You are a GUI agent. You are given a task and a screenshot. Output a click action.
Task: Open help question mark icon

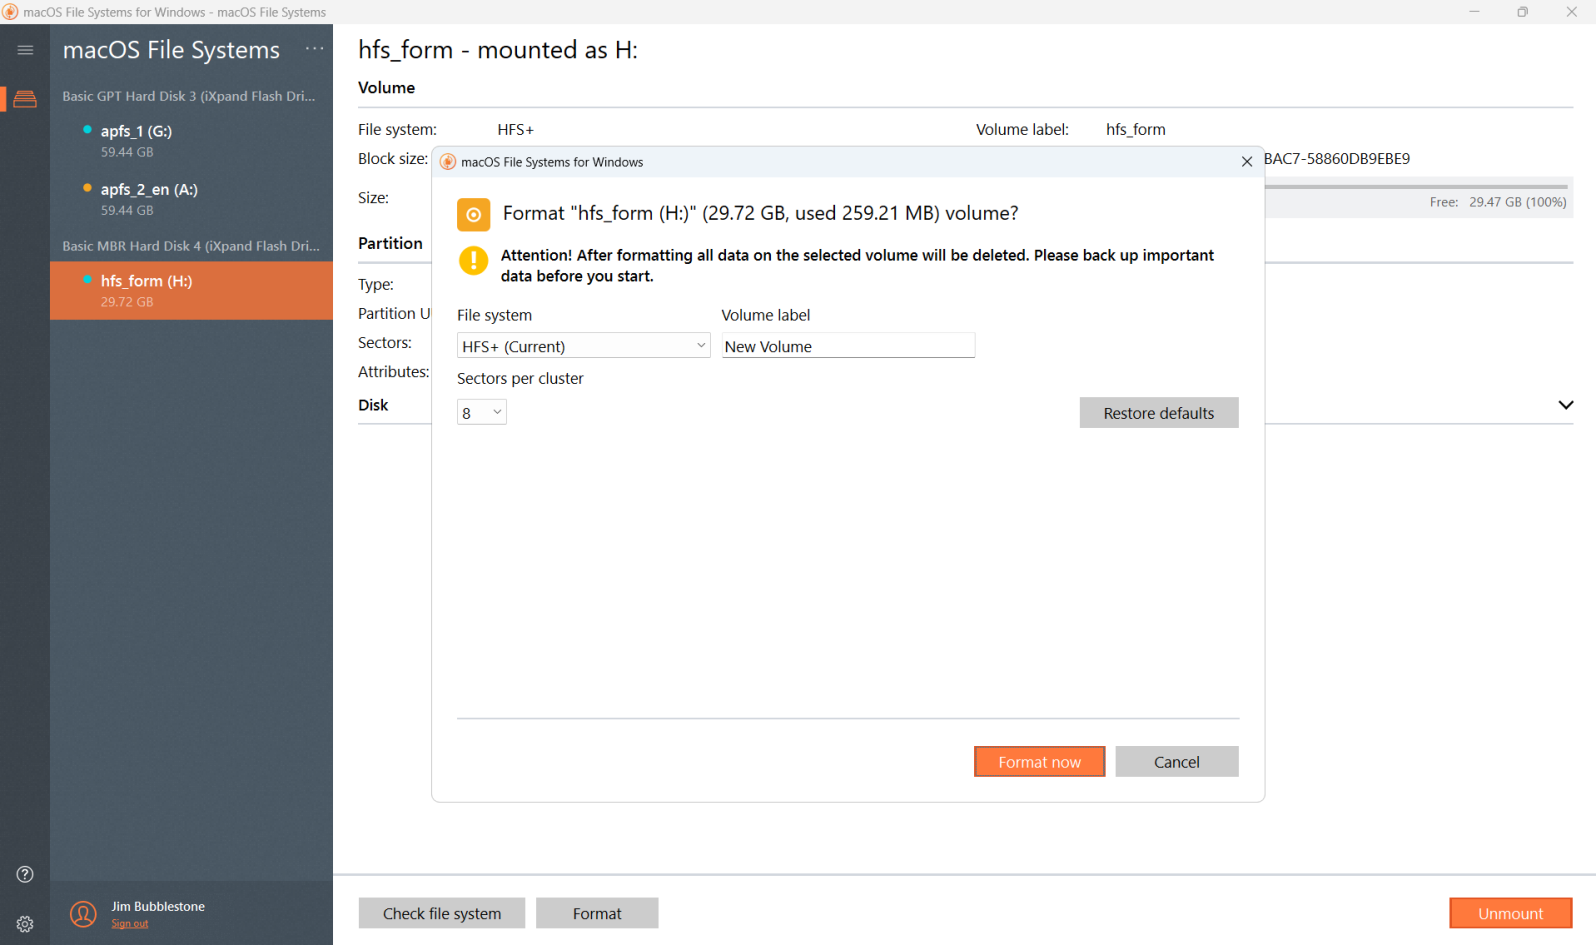(25, 874)
